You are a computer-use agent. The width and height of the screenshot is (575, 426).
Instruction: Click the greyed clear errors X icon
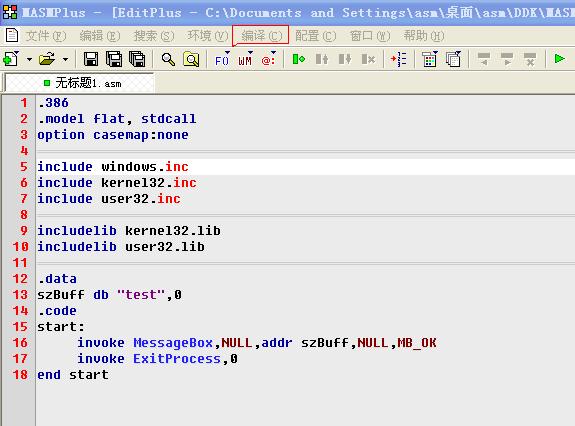530,59
